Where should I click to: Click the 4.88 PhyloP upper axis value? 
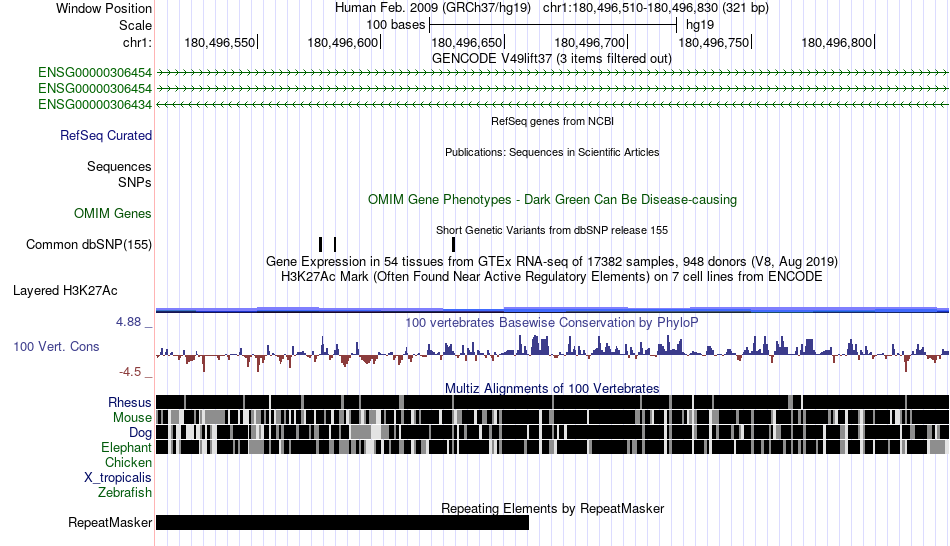(128, 322)
